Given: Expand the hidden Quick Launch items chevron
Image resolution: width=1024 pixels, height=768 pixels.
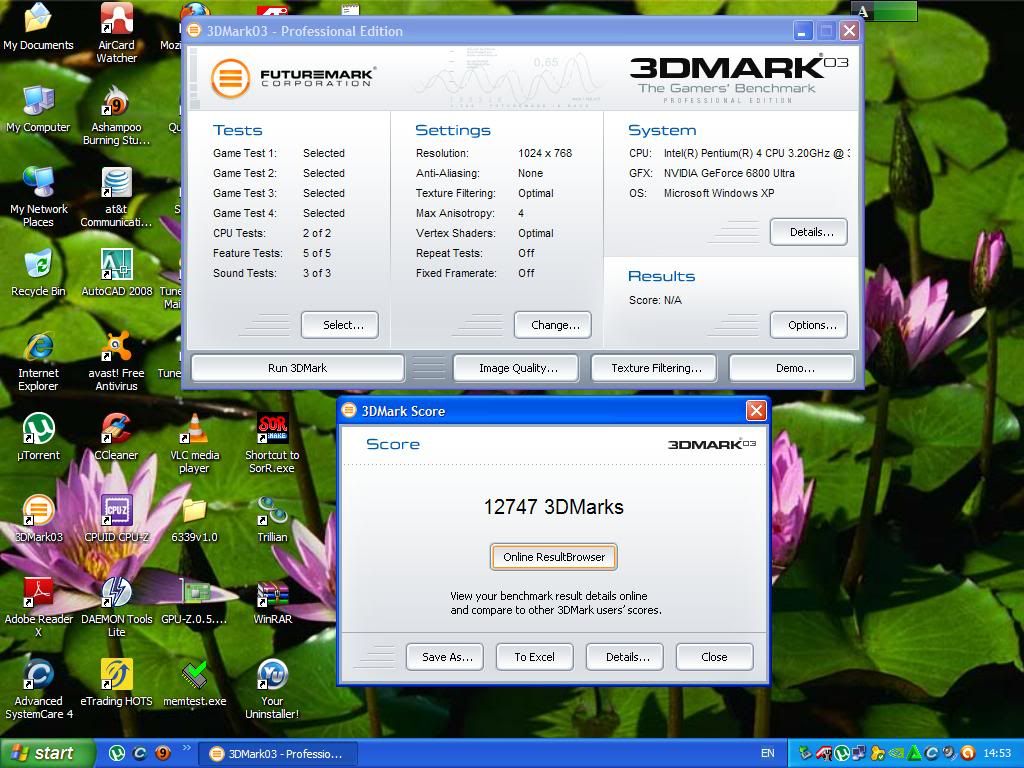Looking at the screenshot, I should [x=186, y=748].
